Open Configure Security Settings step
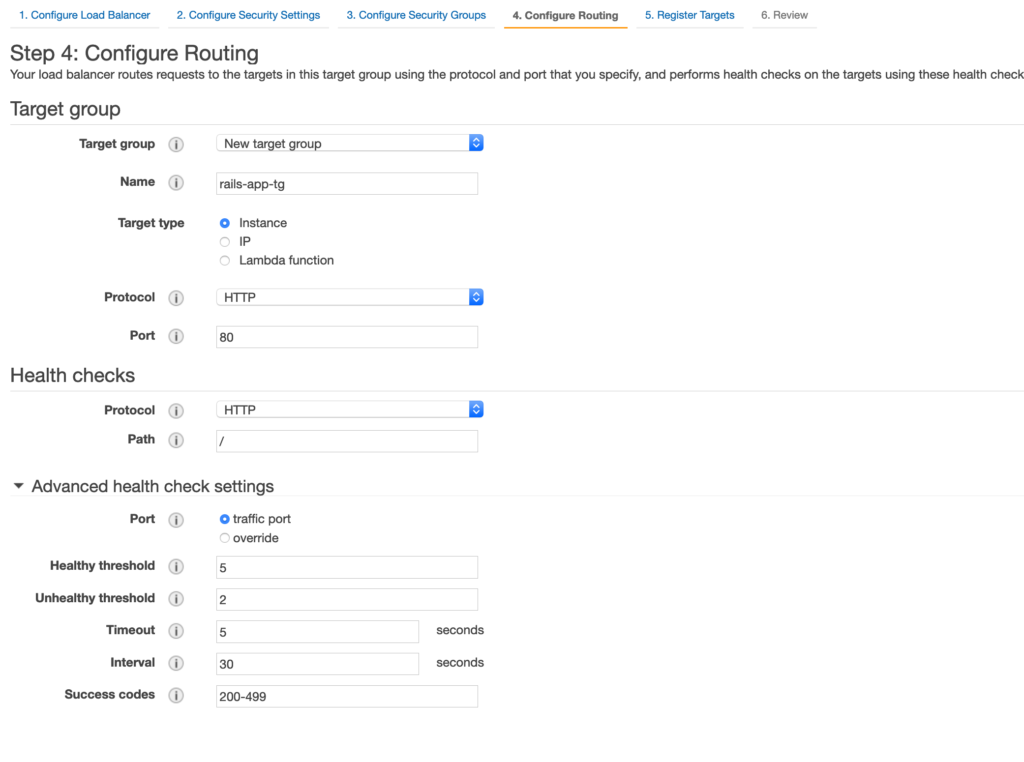The width and height of the screenshot is (1024, 762). pyautogui.click(x=248, y=15)
